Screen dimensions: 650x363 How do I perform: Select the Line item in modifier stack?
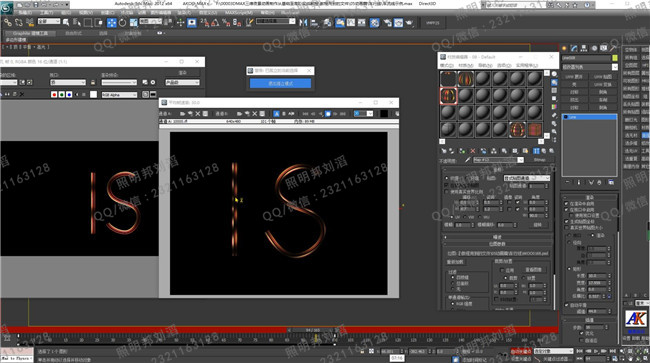[x=589, y=117]
